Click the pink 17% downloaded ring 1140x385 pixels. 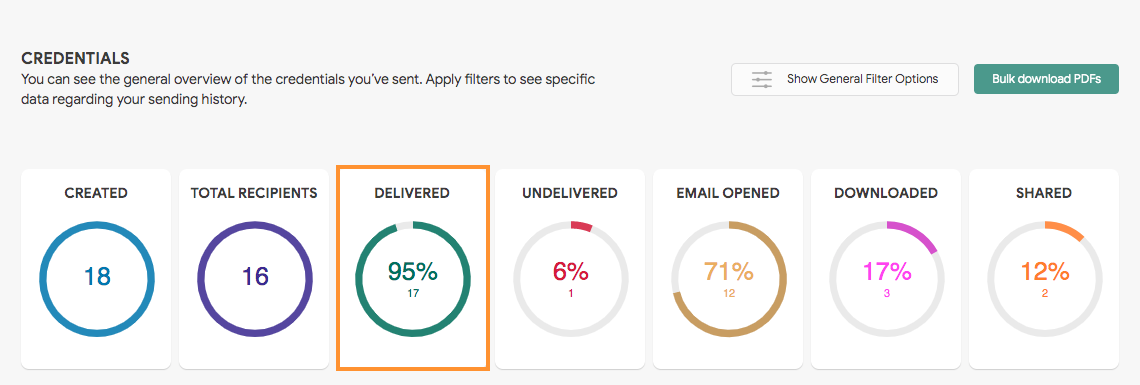click(886, 279)
